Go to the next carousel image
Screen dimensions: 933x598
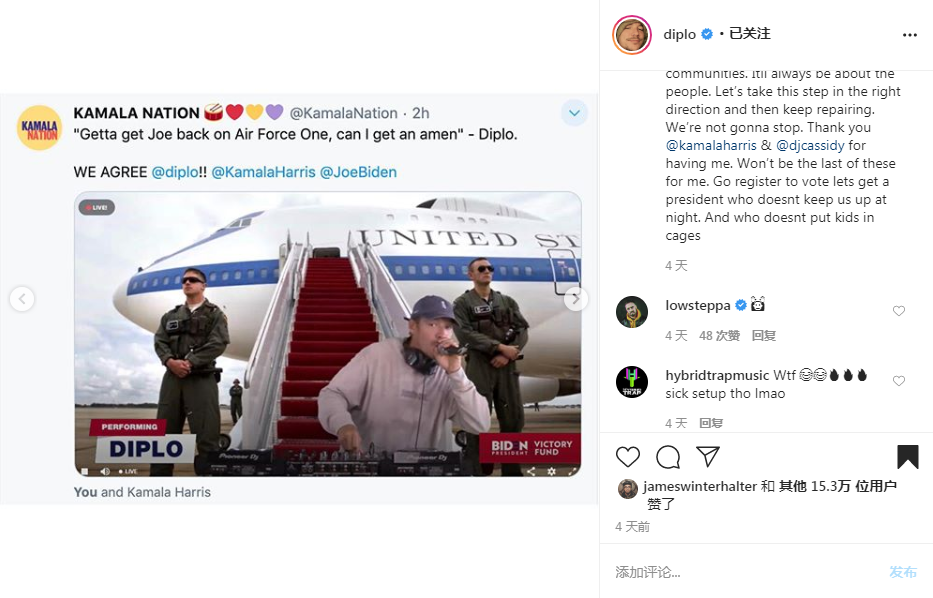(x=575, y=299)
